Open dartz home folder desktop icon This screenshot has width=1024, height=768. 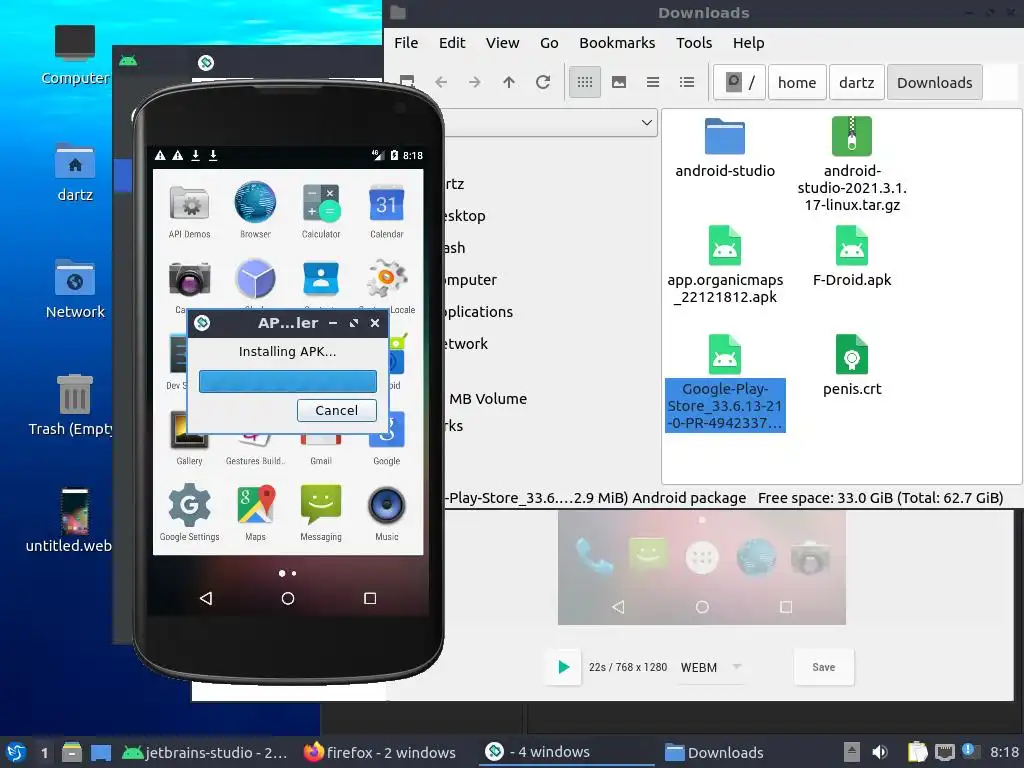click(74, 172)
